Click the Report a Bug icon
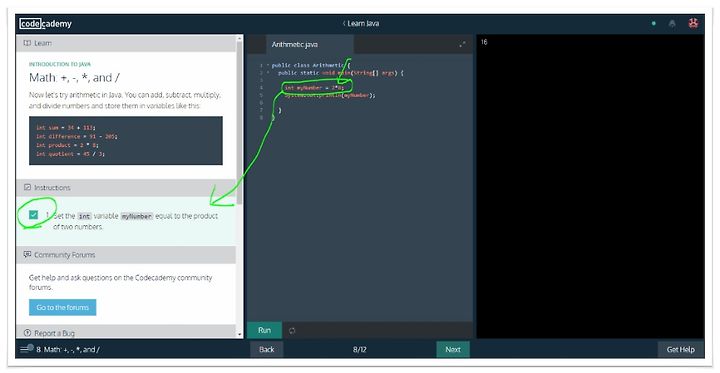The width and height of the screenshot is (720, 373). point(27,333)
